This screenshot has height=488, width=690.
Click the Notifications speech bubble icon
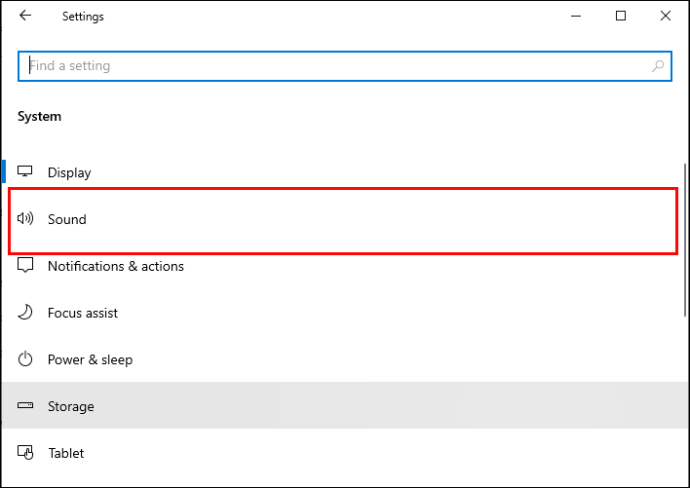25,265
